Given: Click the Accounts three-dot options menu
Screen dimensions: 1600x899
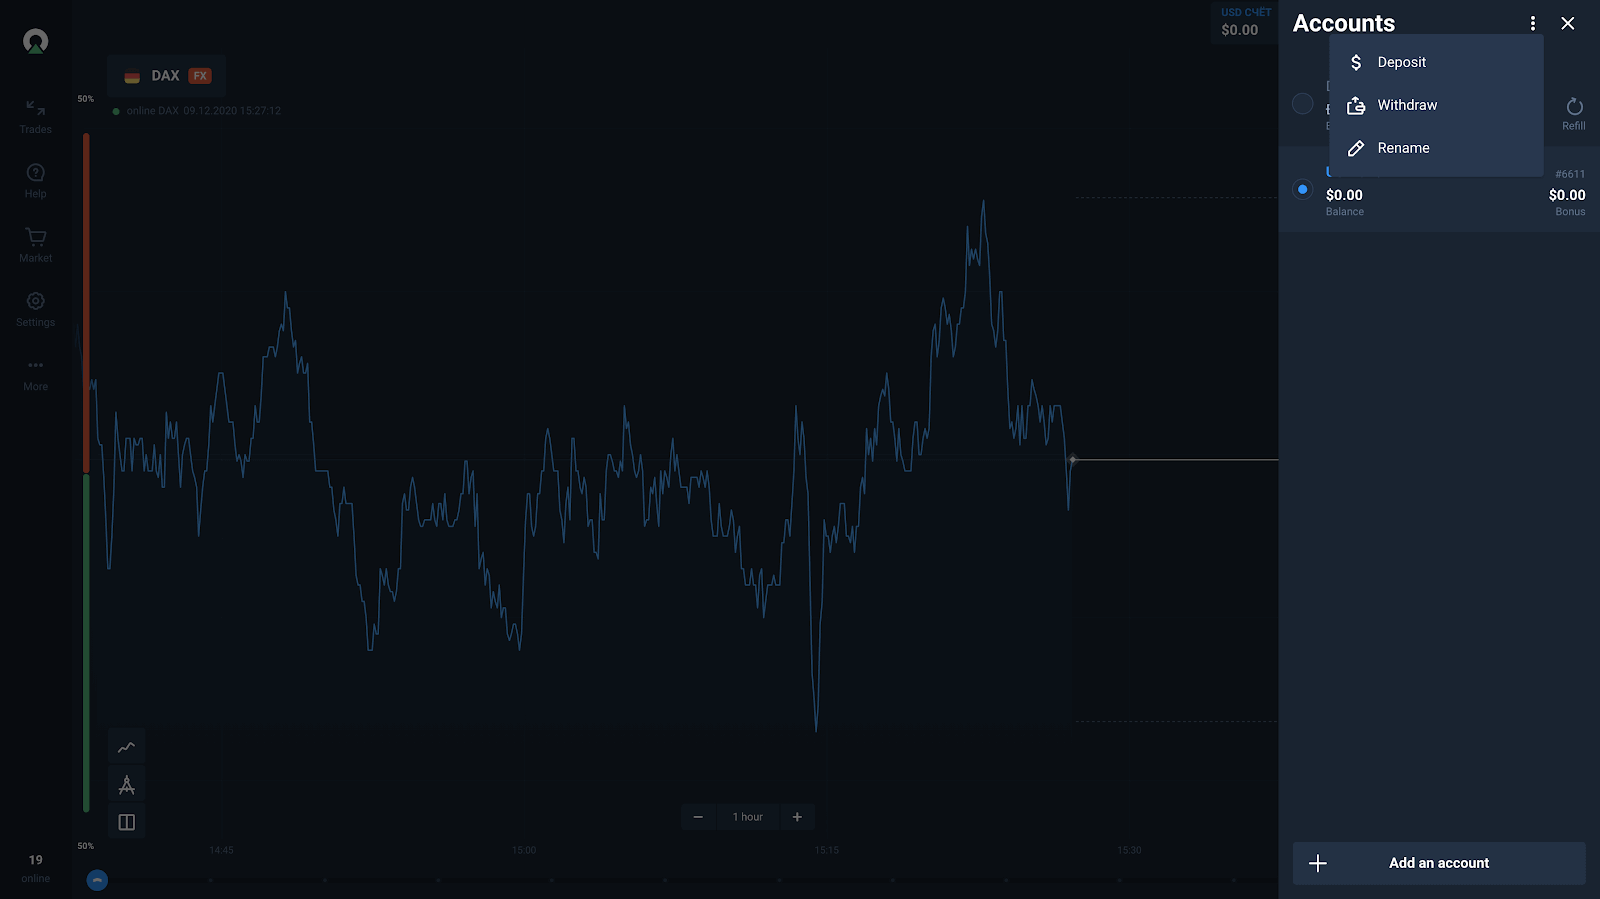Looking at the screenshot, I should point(1532,23).
